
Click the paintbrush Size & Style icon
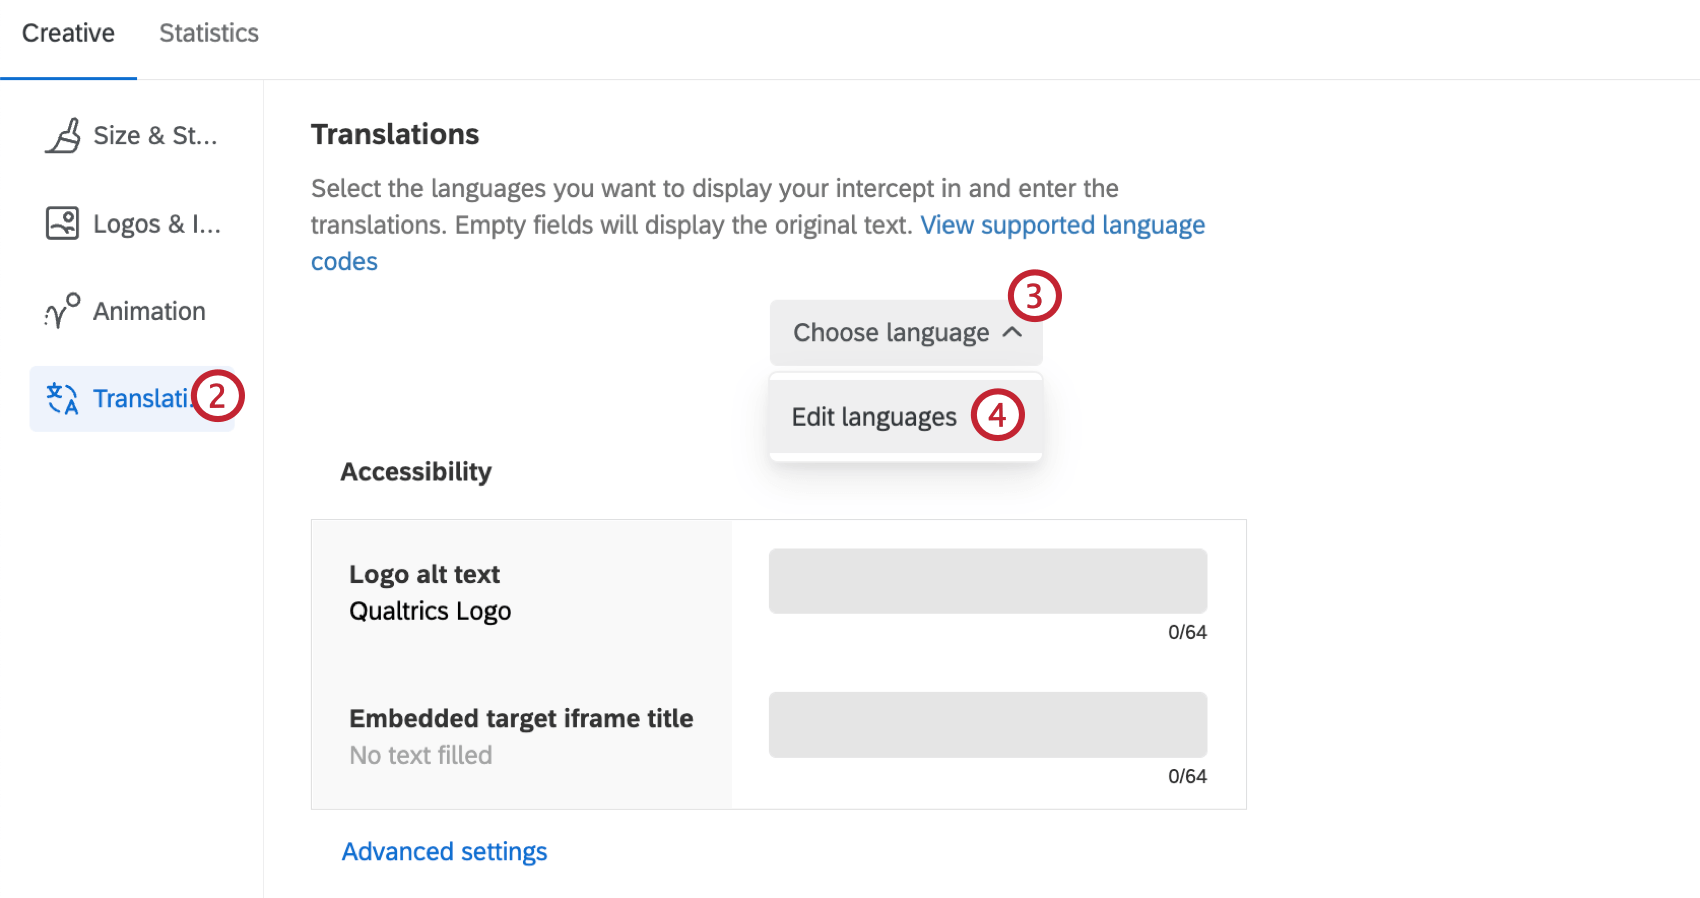click(63, 136)
